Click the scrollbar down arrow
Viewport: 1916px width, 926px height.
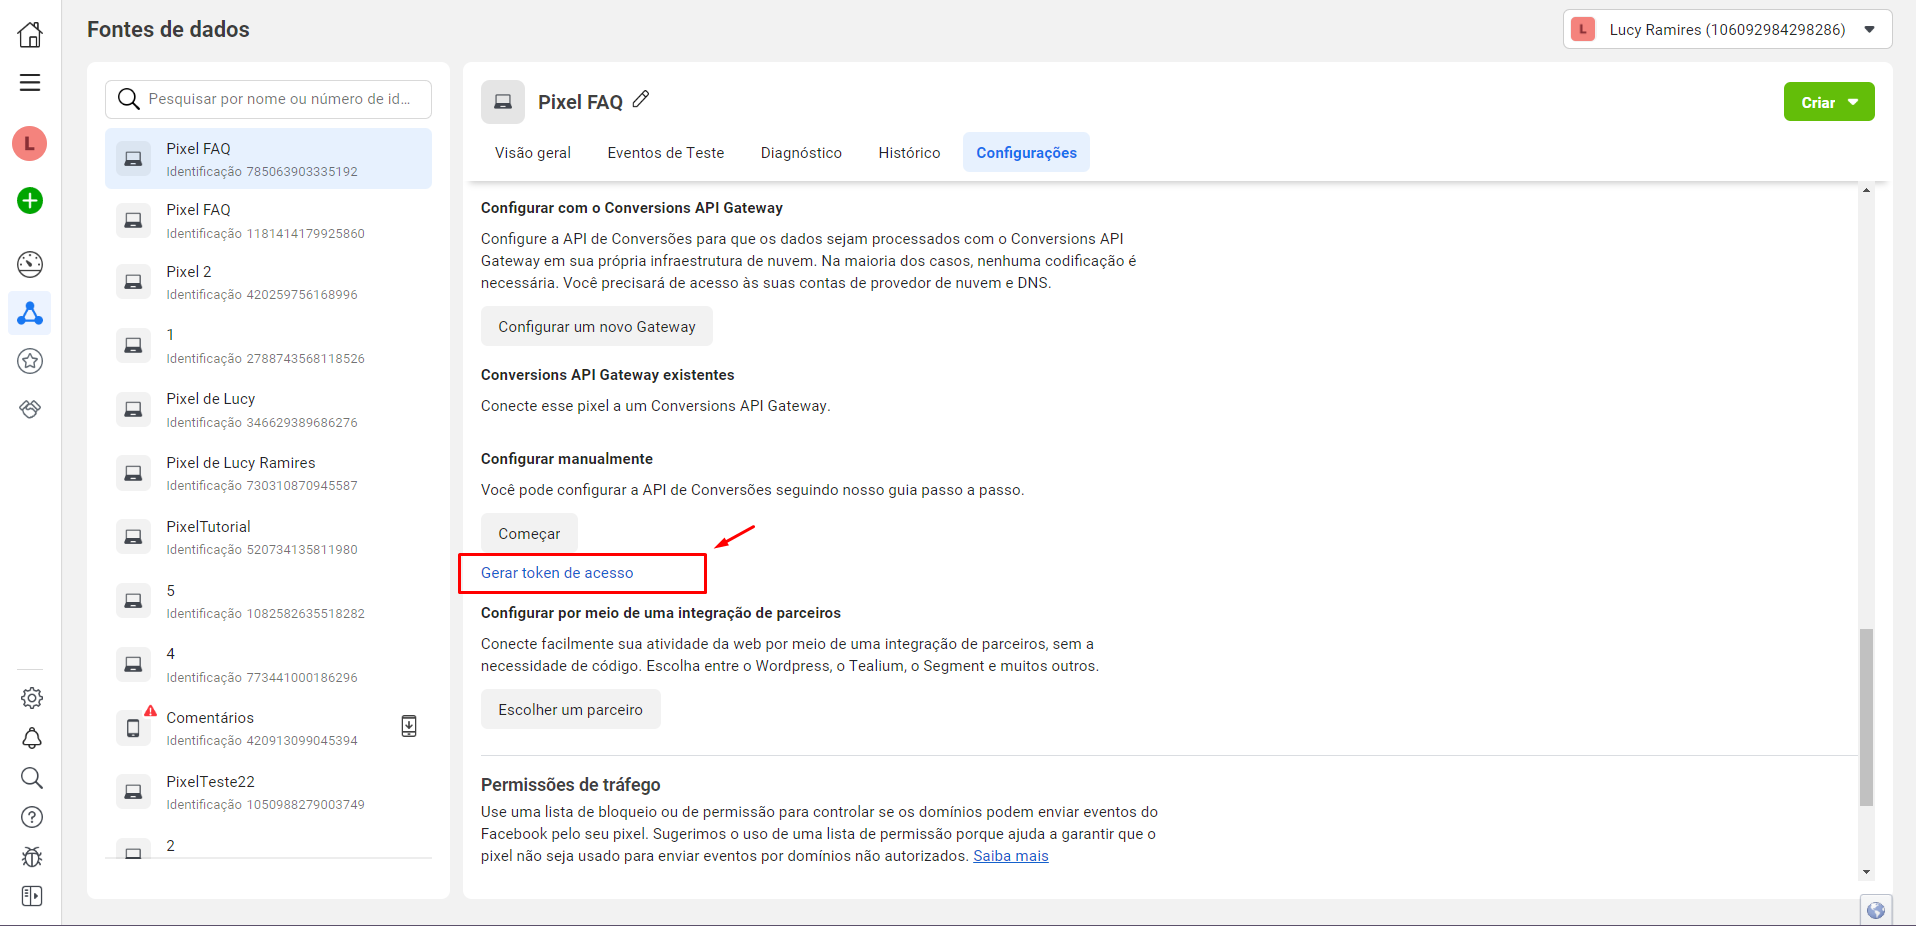click(x=1866, y=872)
